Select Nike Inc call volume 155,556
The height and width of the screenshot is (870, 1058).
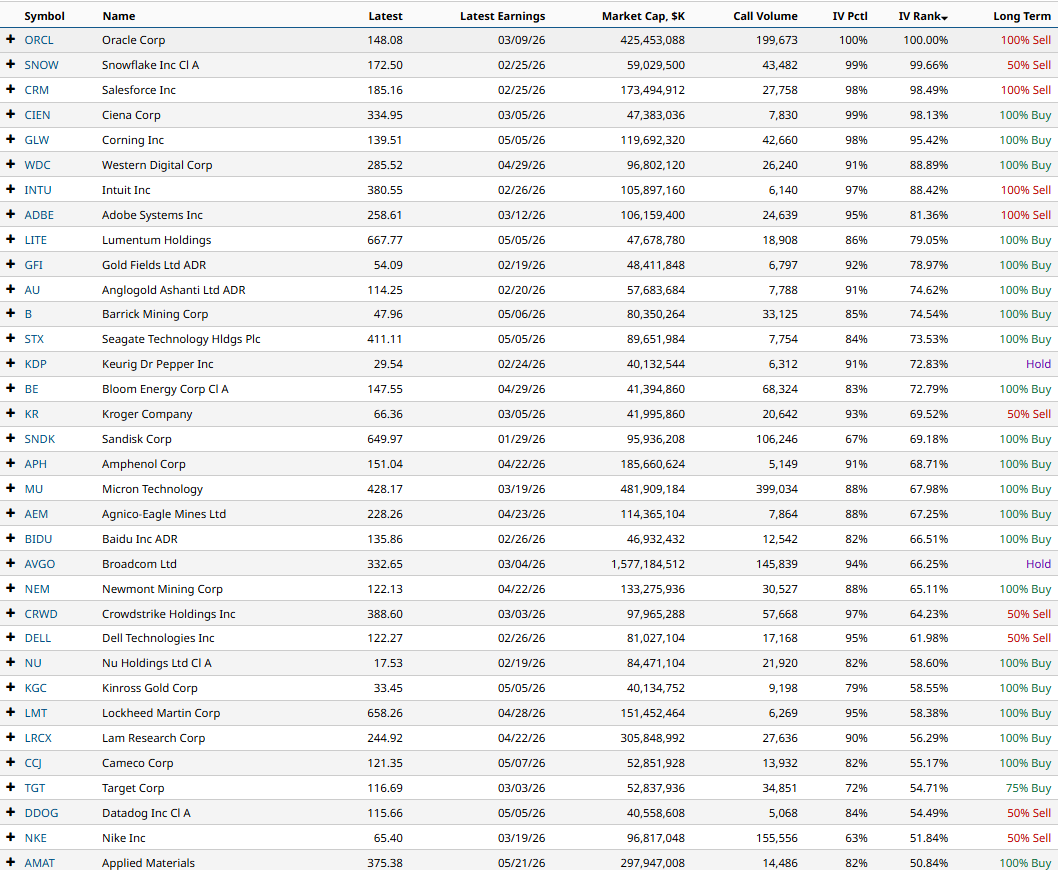point(777,838)
